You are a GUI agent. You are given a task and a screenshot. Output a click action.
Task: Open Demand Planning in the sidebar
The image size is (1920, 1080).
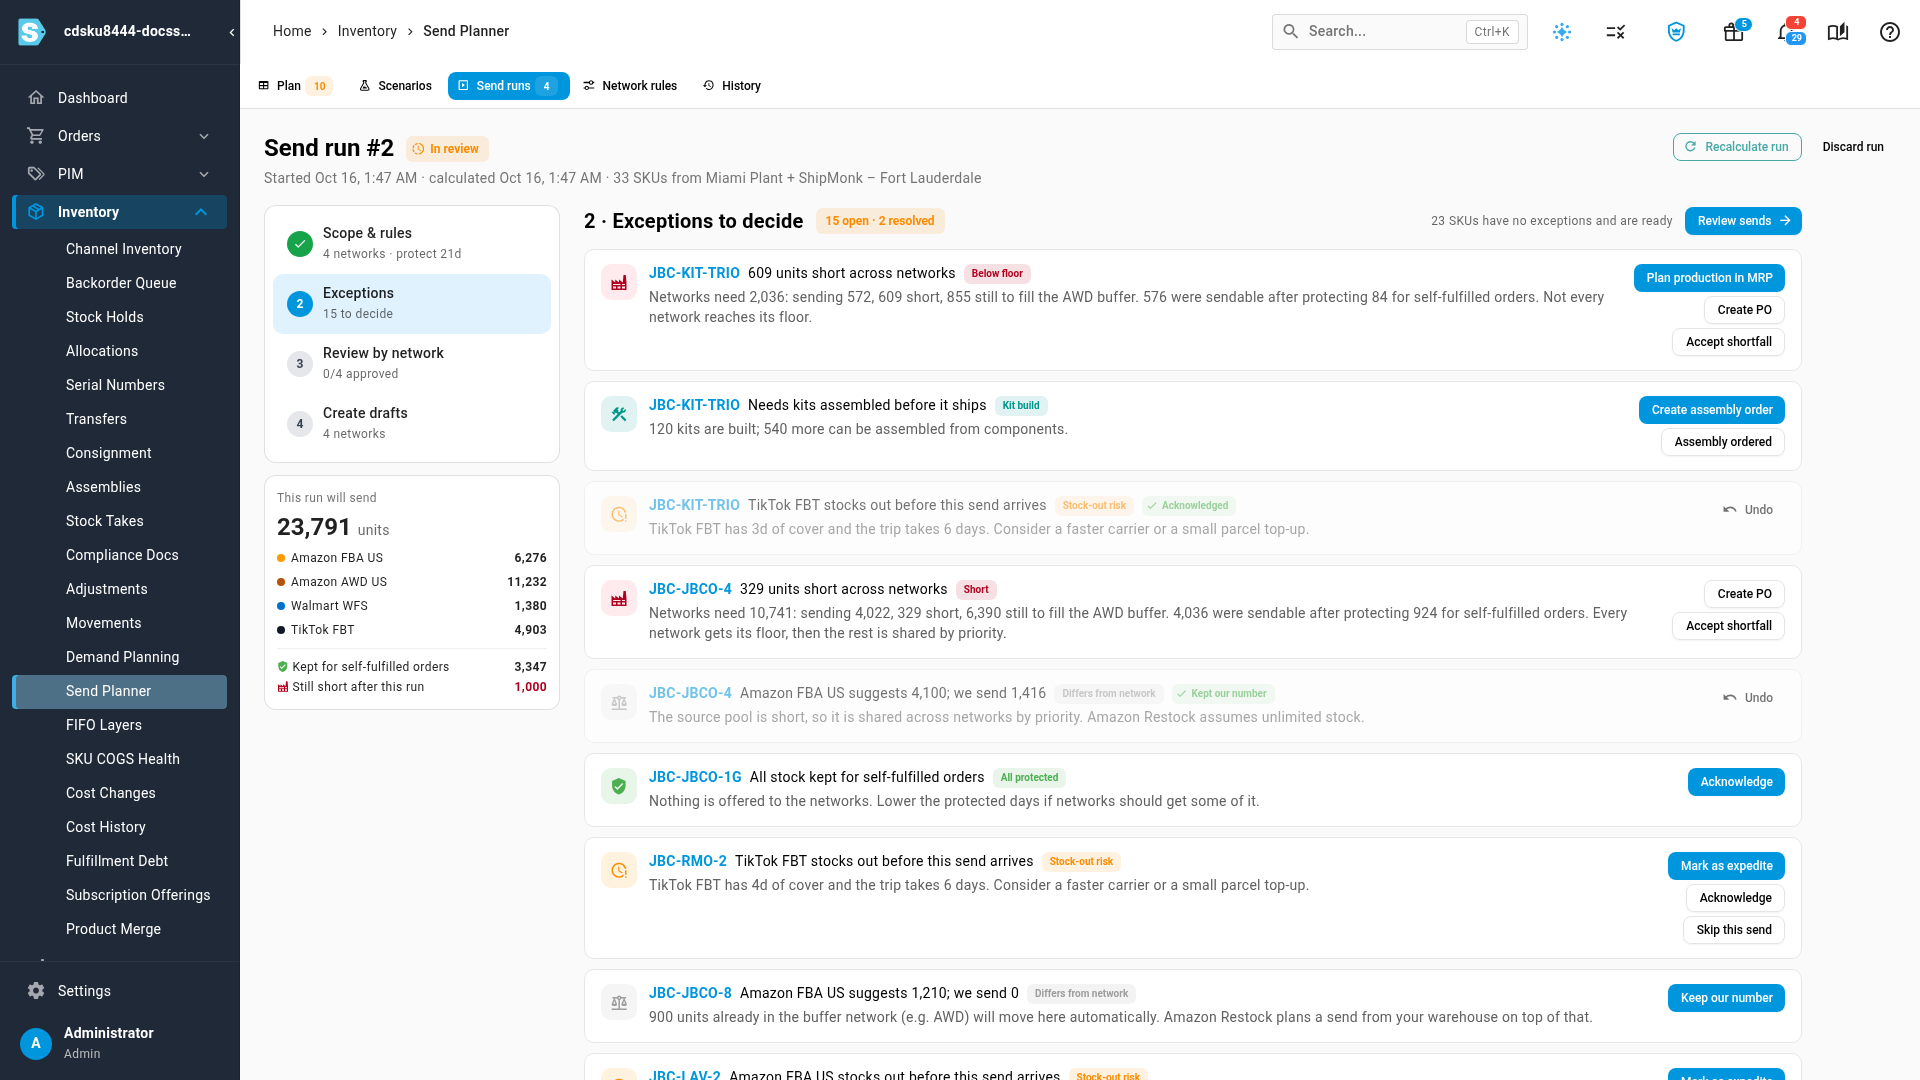[x=122, y=657]
